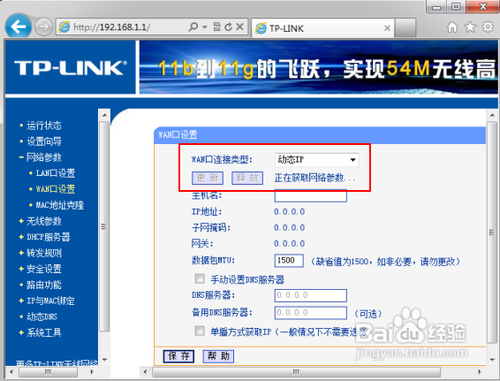The height and width of the screenshot is (381, 500).
Task: Click sidebar vertical scrollbar thumb
Action: pyautogui.click(x=104, y=227)
